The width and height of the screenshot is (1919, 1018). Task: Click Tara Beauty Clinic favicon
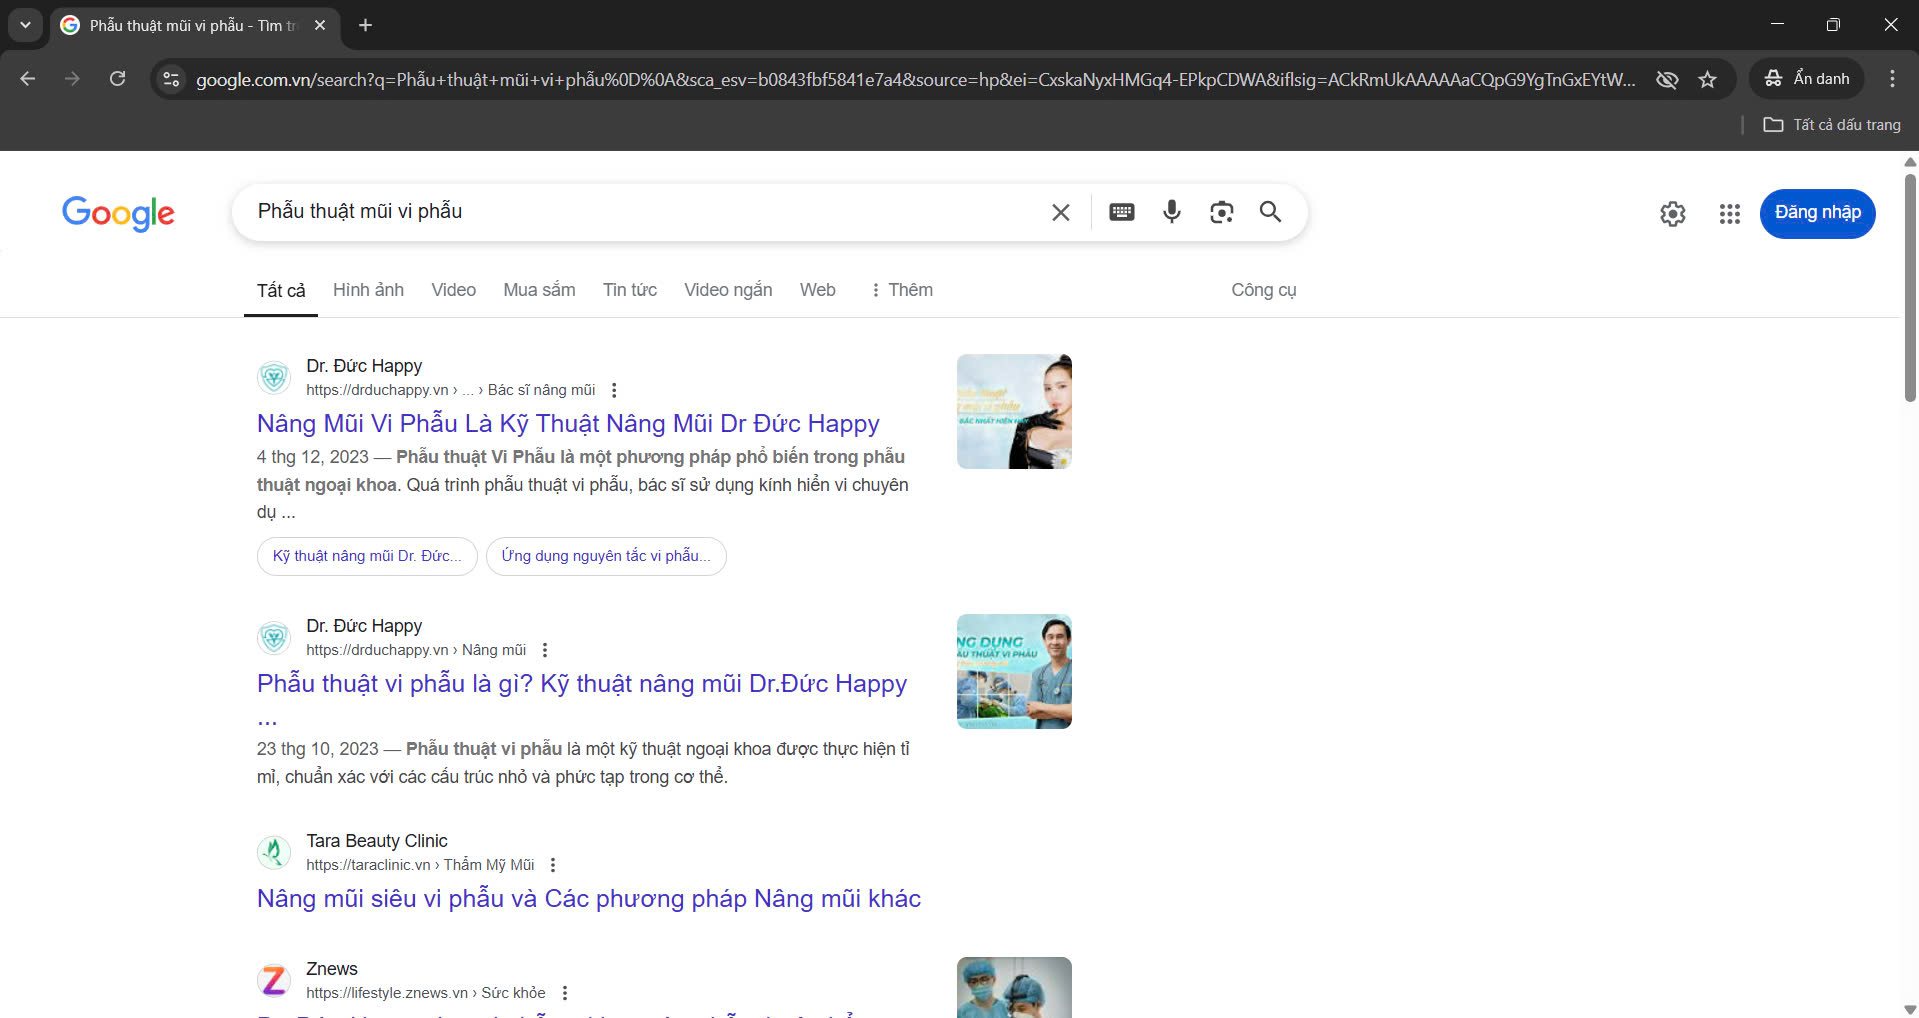click(x=274, y=852)
